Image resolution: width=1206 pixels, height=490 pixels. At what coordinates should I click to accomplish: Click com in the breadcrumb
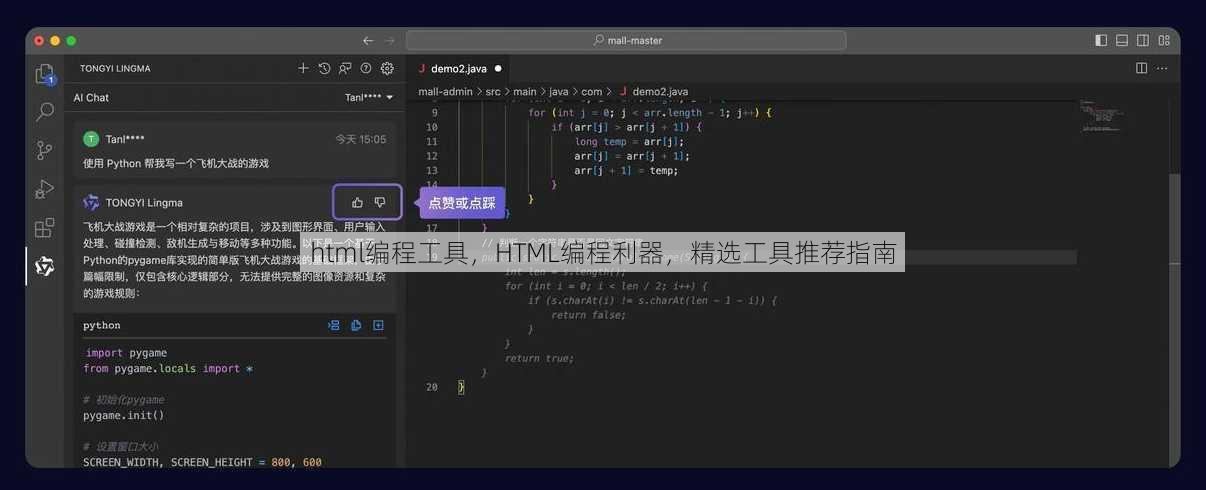click(591, 92)
